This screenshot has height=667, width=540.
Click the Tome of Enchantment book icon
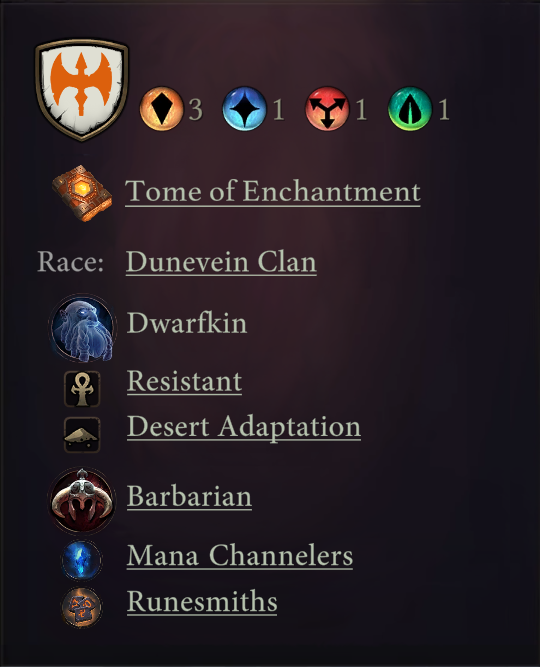[x=82, y=193]
